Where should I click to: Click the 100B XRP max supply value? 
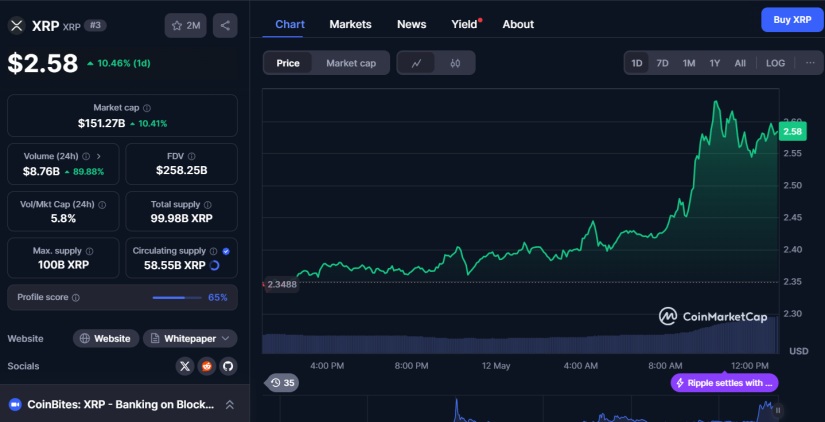pyautogui.click(x=63, y=265)
